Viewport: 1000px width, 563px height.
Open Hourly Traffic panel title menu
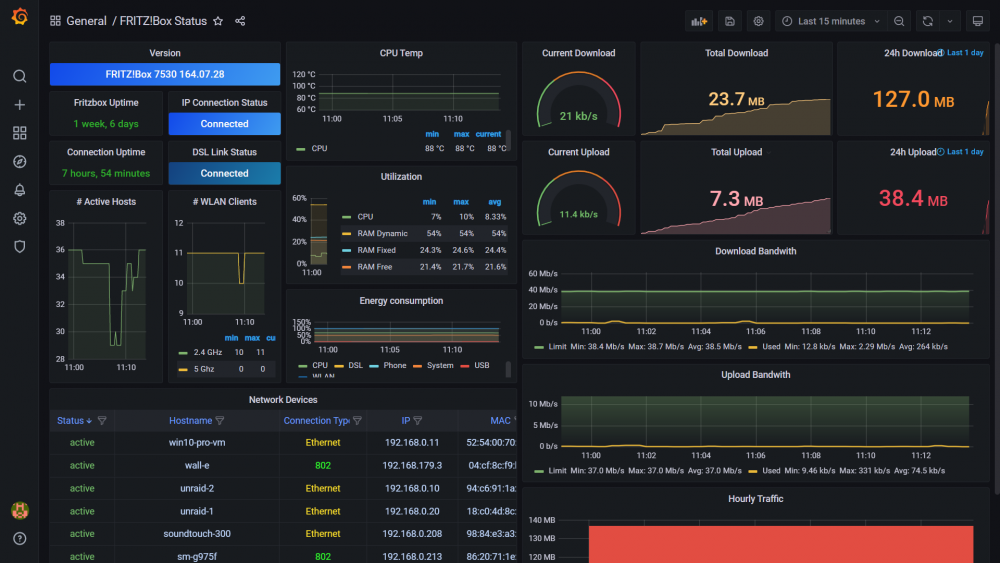click(x=756, y=499)
